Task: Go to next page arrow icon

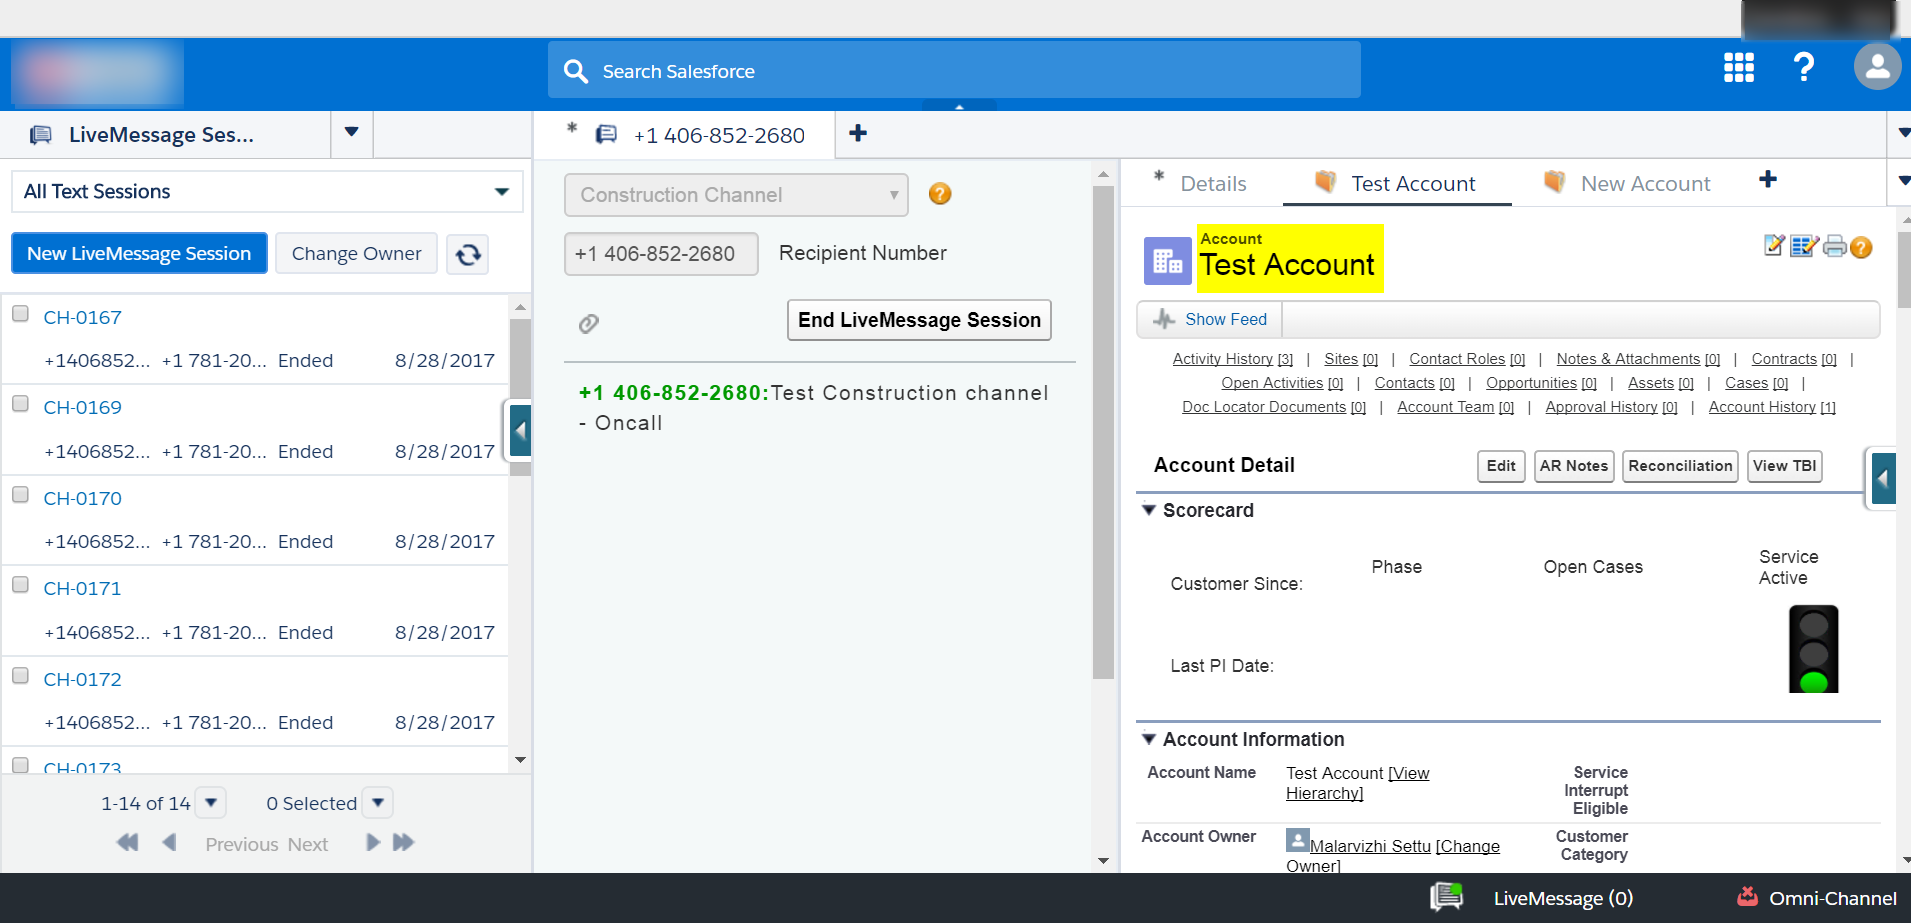Action: 373,842
